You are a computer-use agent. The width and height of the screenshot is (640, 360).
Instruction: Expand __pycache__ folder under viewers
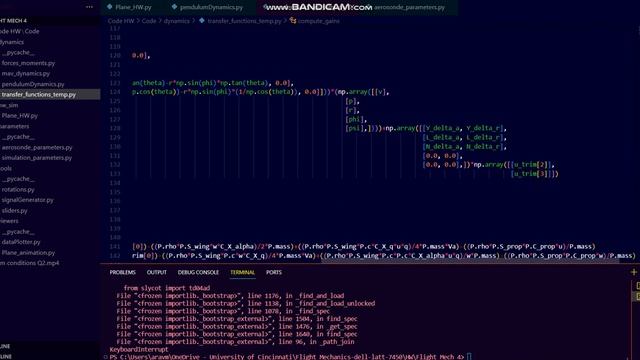pos(18,232)
